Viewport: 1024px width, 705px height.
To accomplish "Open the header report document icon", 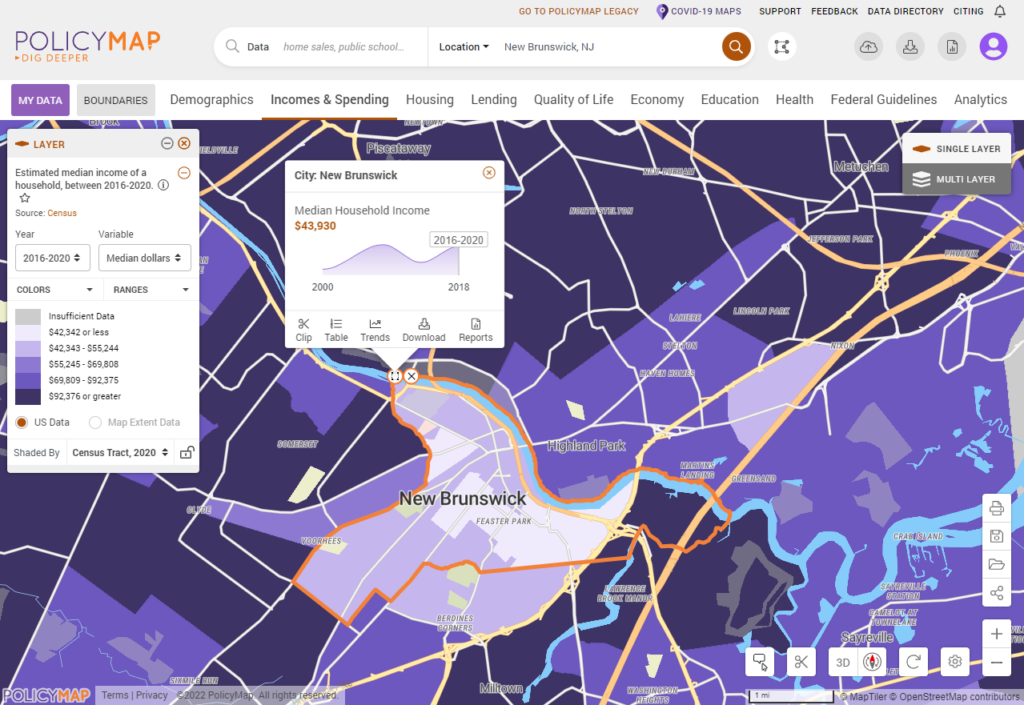I will point(952,46).
